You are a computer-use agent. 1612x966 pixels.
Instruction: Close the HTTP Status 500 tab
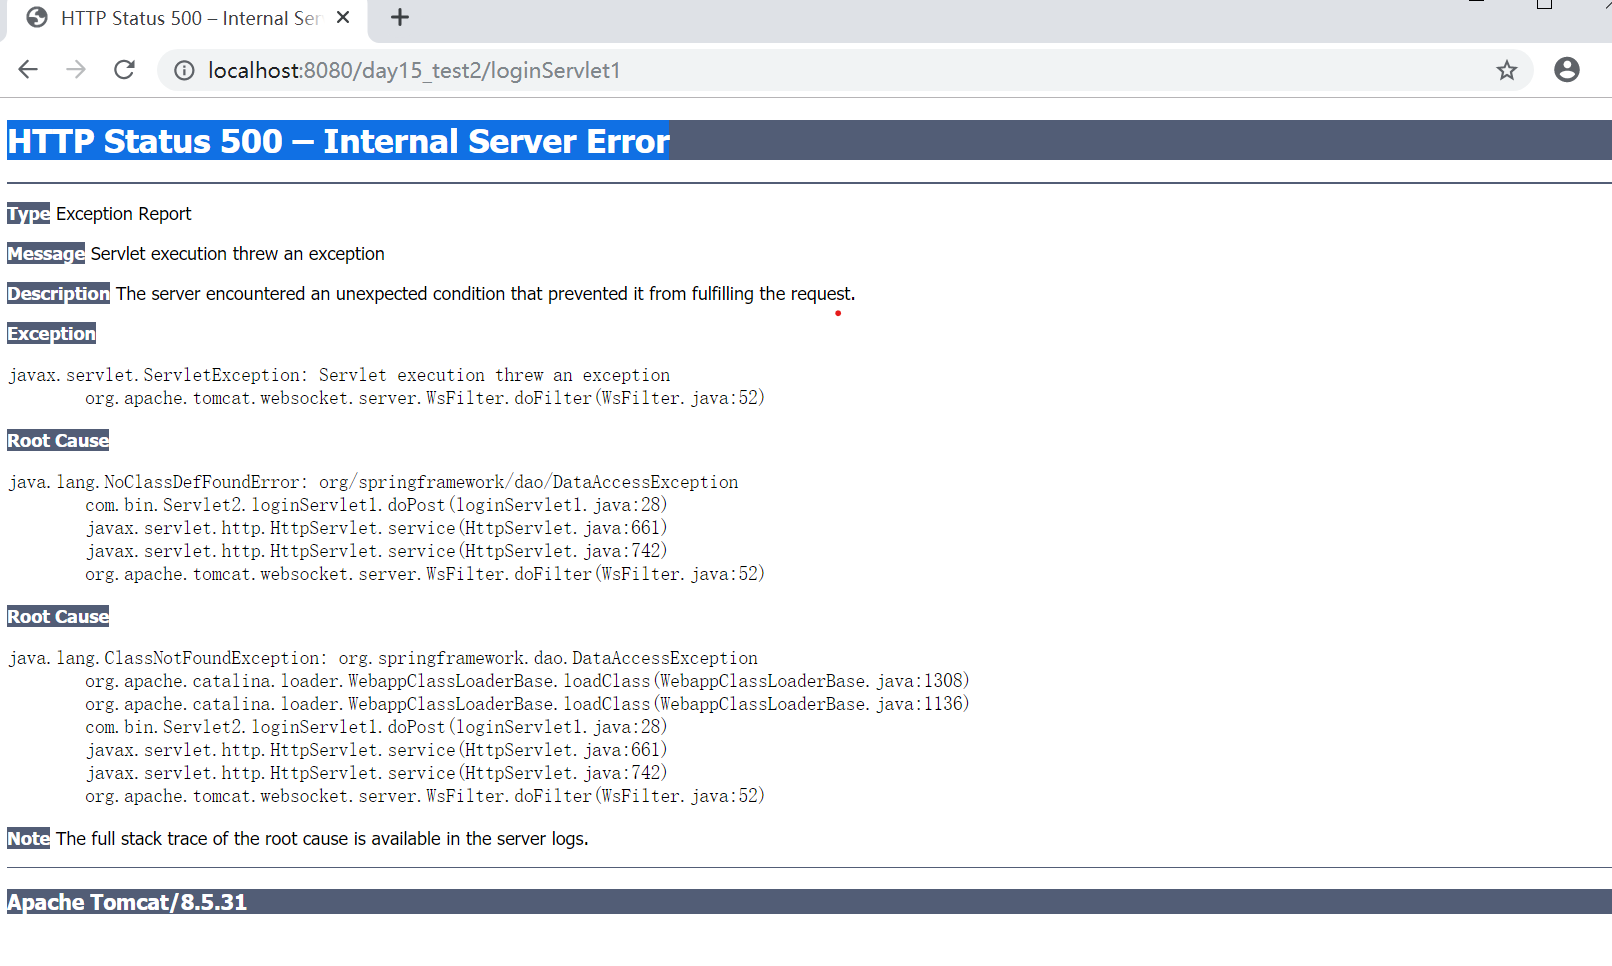(x=343, y=17)
